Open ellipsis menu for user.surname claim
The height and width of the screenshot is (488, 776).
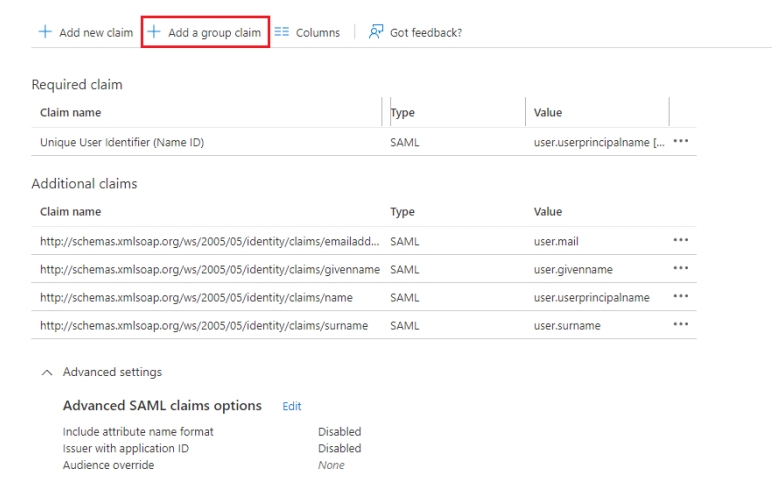point(681,325)
